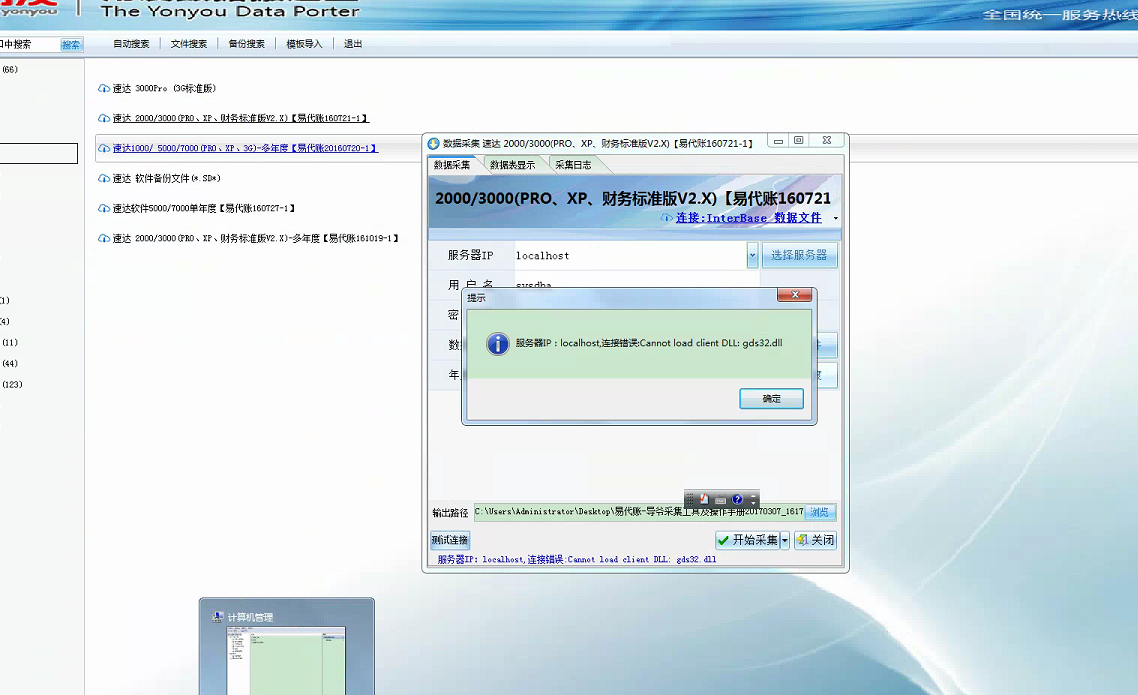Click the 服务器IP field showing localhost
Screen dimensions: 1138x695
pyautogui.click(x=630, y=255)
